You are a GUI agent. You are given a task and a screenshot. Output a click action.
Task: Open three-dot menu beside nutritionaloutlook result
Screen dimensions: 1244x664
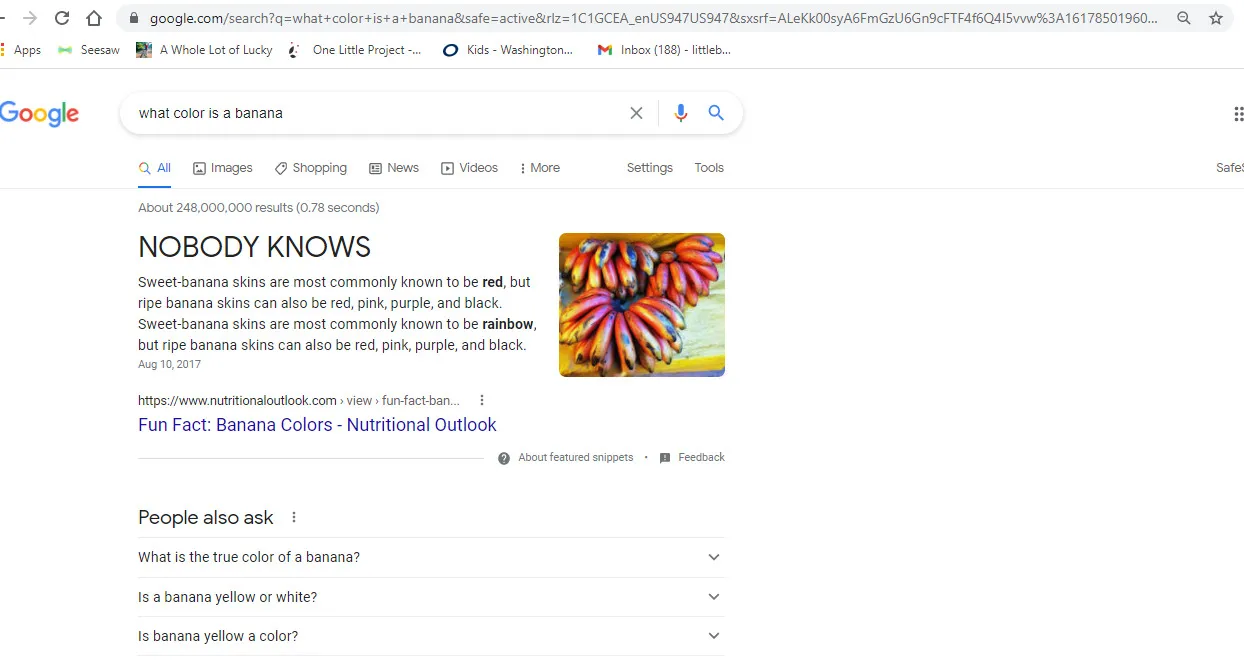(x=482, y=400)
